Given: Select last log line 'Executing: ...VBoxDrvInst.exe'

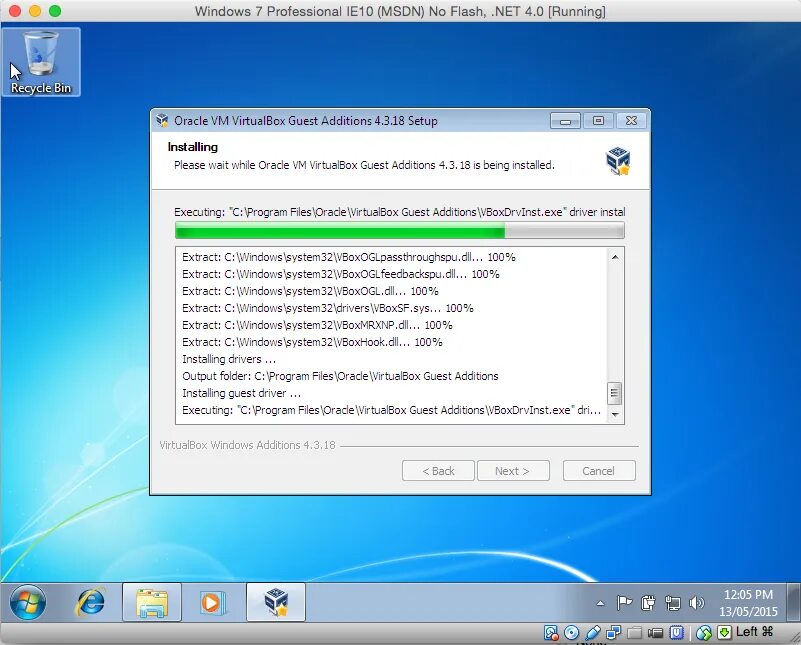Looking at the screenshot, I should coord(391,410).
